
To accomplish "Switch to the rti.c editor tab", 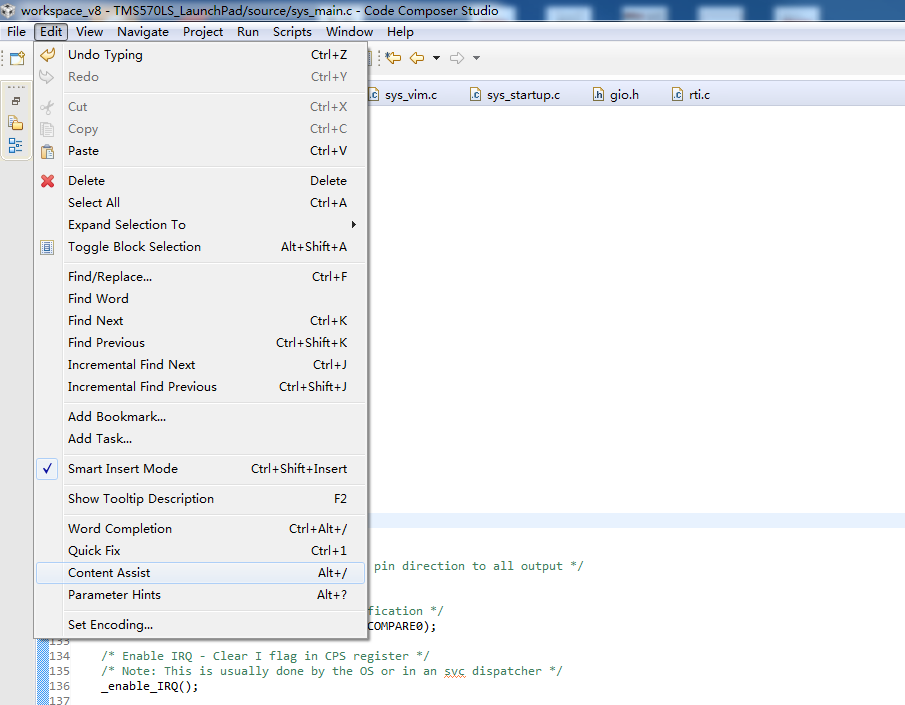I will tap(691, 95).
